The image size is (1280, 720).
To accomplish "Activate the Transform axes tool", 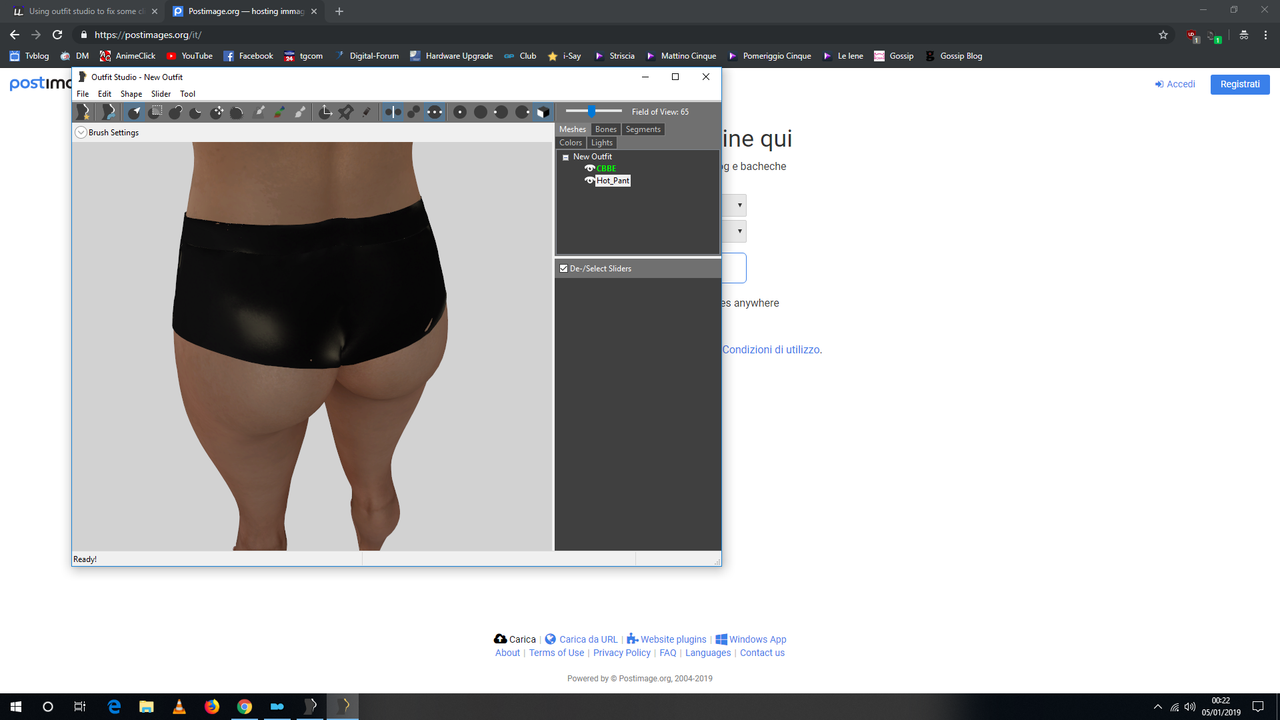I will [x=325, y=112].
